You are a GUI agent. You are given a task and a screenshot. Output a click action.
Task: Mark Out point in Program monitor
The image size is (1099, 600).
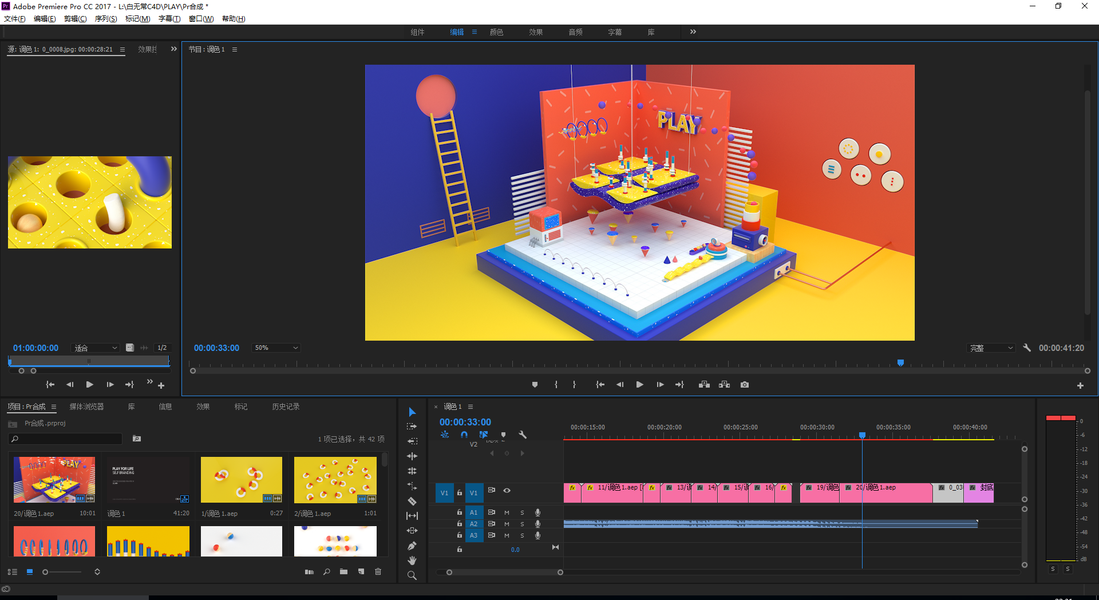click(x=574, y=384)
